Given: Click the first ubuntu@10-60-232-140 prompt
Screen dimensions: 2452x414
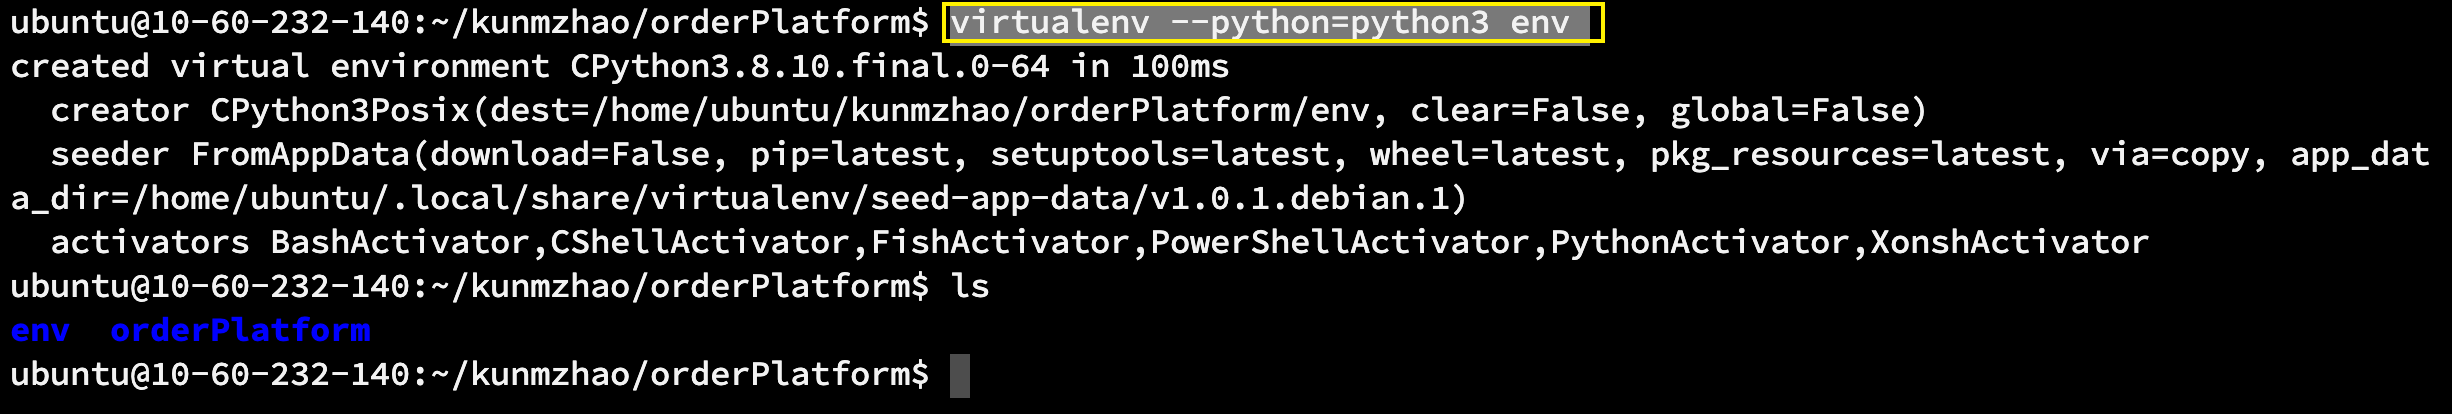Looking at the screenshot, I should (210, 23).
